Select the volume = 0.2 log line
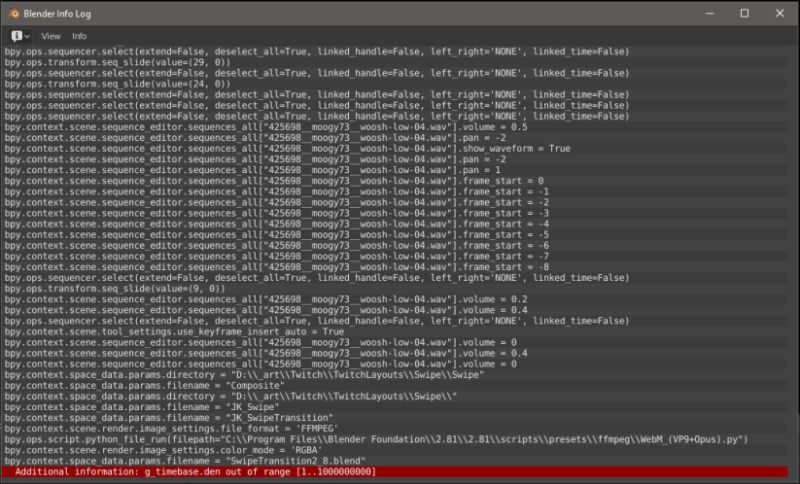Image resolution: width=800 pixels, height=484 pixels. (395, 299)
